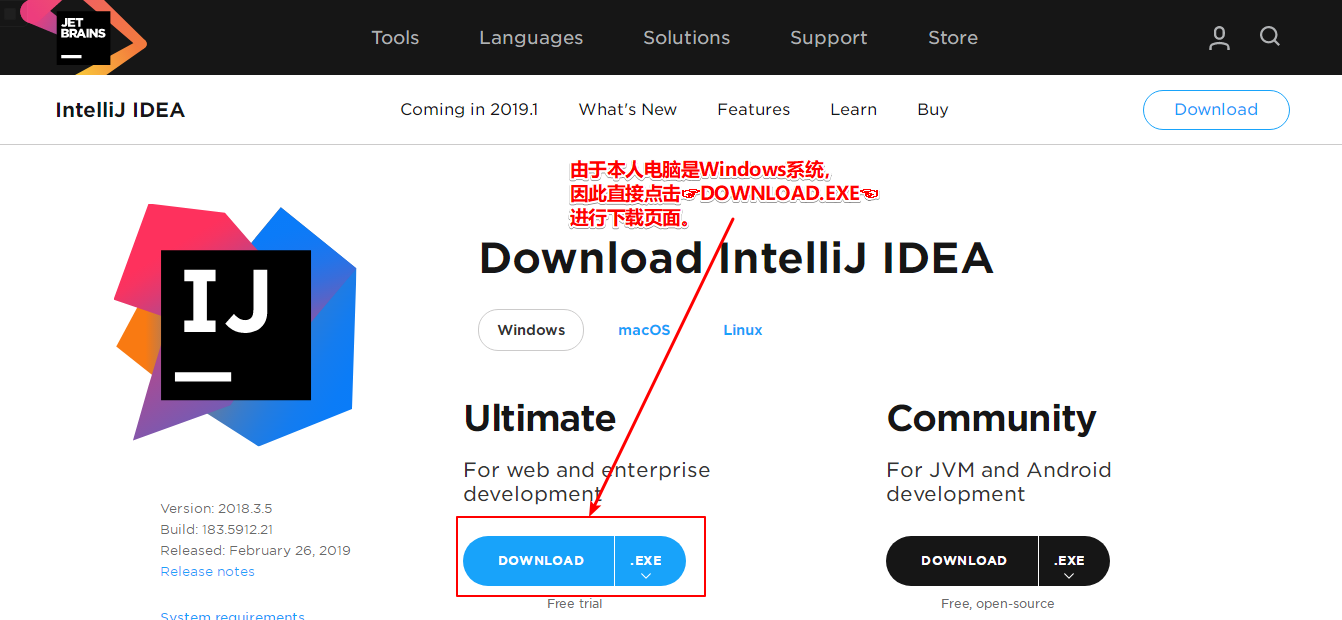
Task: Open the user account icon
Action: tap(1218, 37)
